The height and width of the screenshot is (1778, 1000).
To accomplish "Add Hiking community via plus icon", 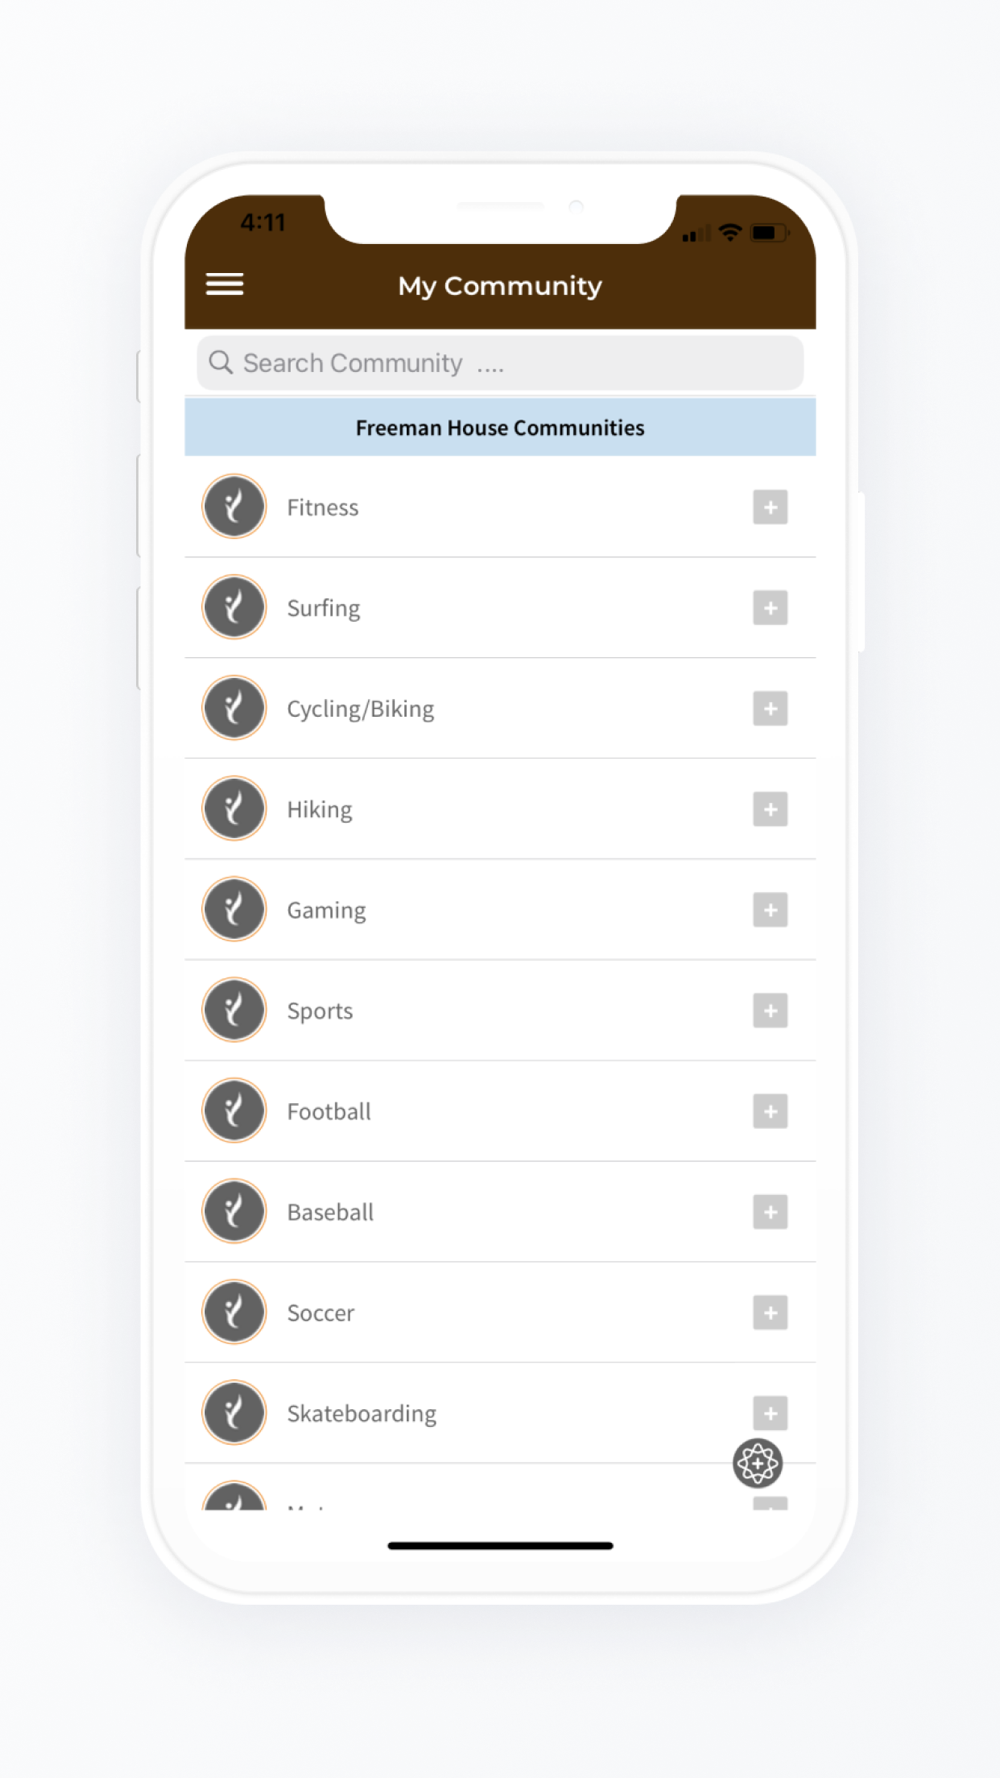I will point(770,809).
